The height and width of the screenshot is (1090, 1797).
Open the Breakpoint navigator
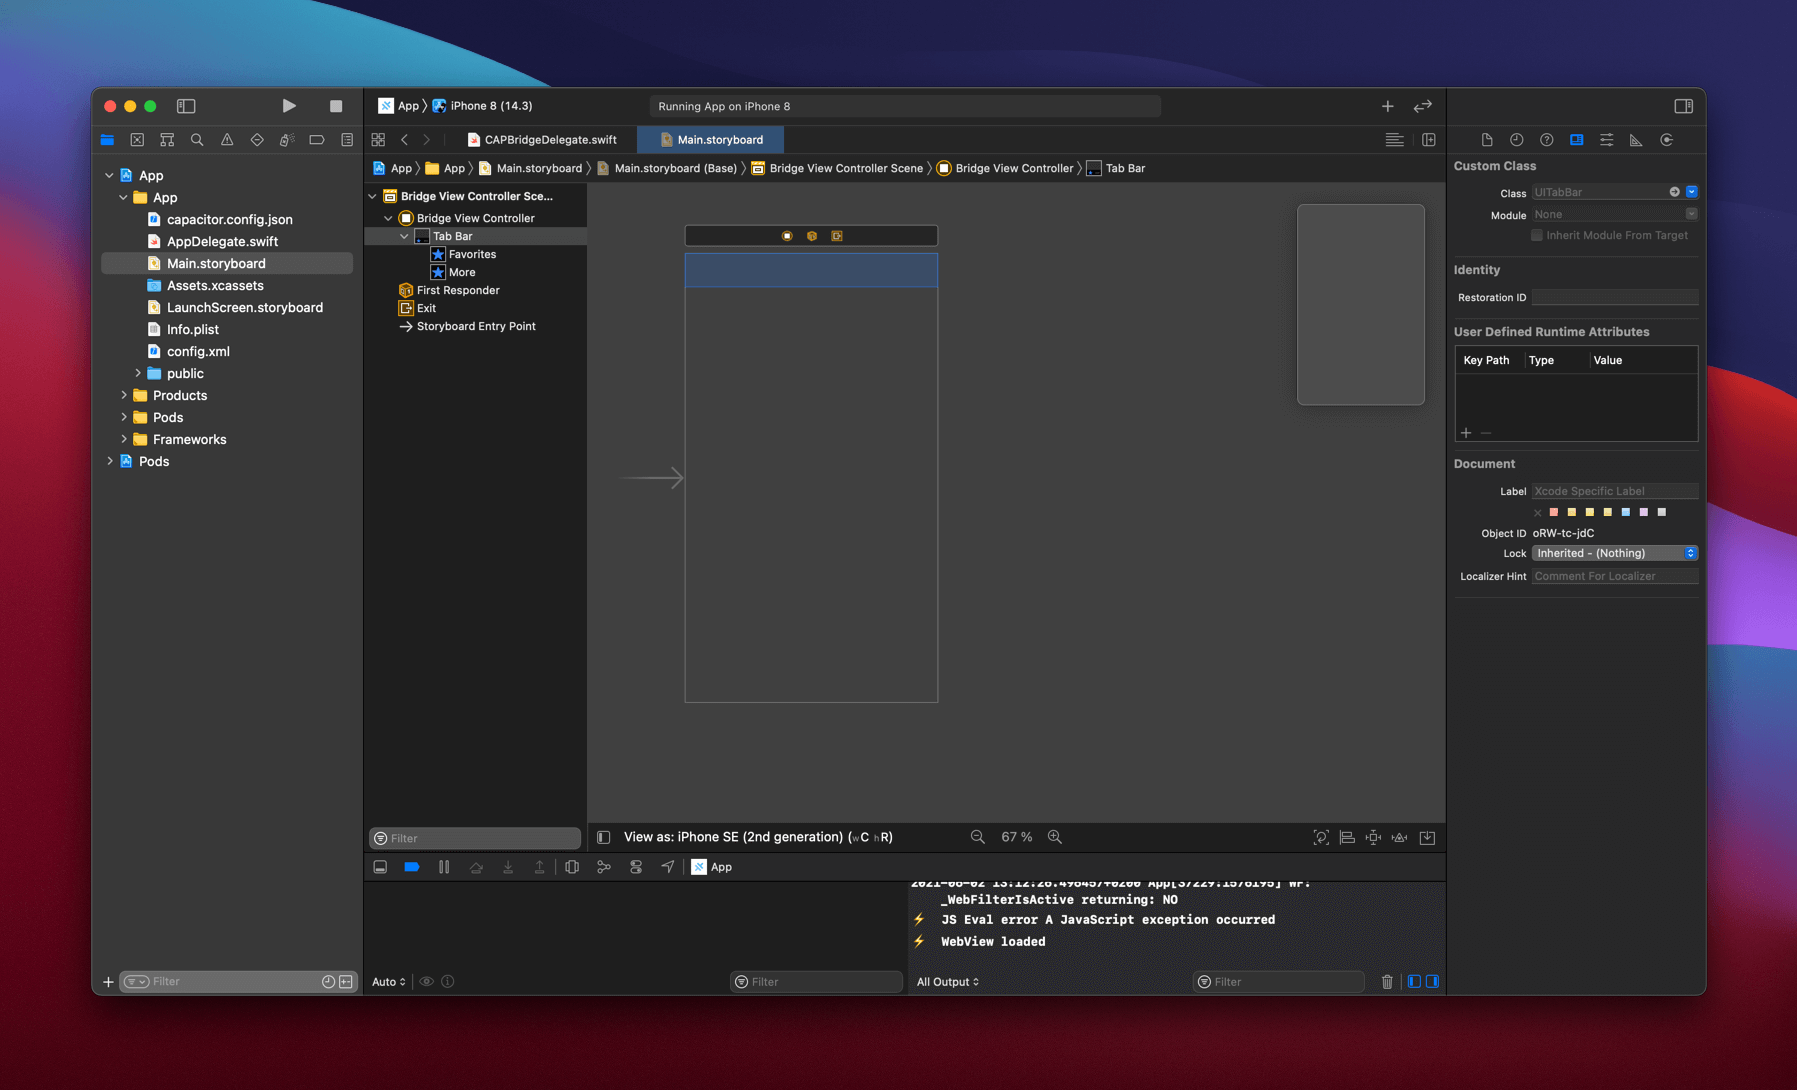[317, 140]
